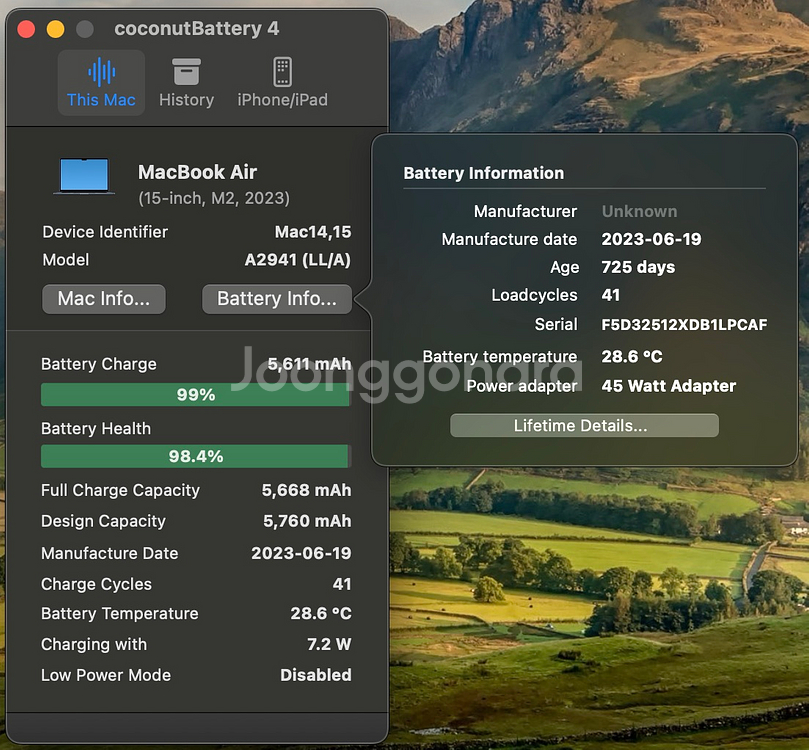Click the Battery Information popover heading

(483, 173)
